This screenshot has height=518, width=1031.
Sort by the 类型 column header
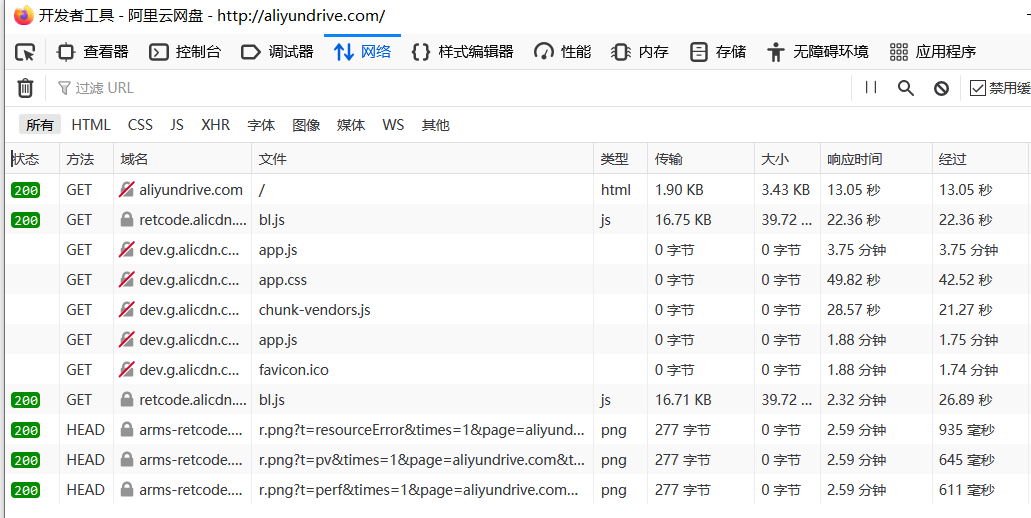[620, 159]
